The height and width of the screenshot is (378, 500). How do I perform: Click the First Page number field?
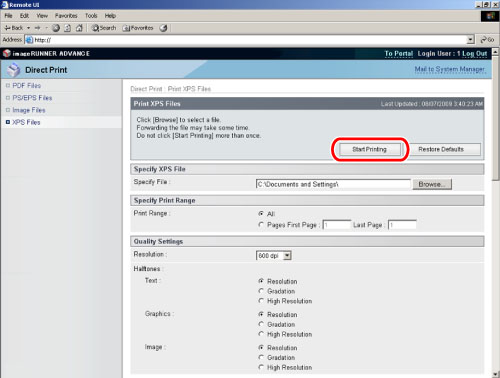337,225
